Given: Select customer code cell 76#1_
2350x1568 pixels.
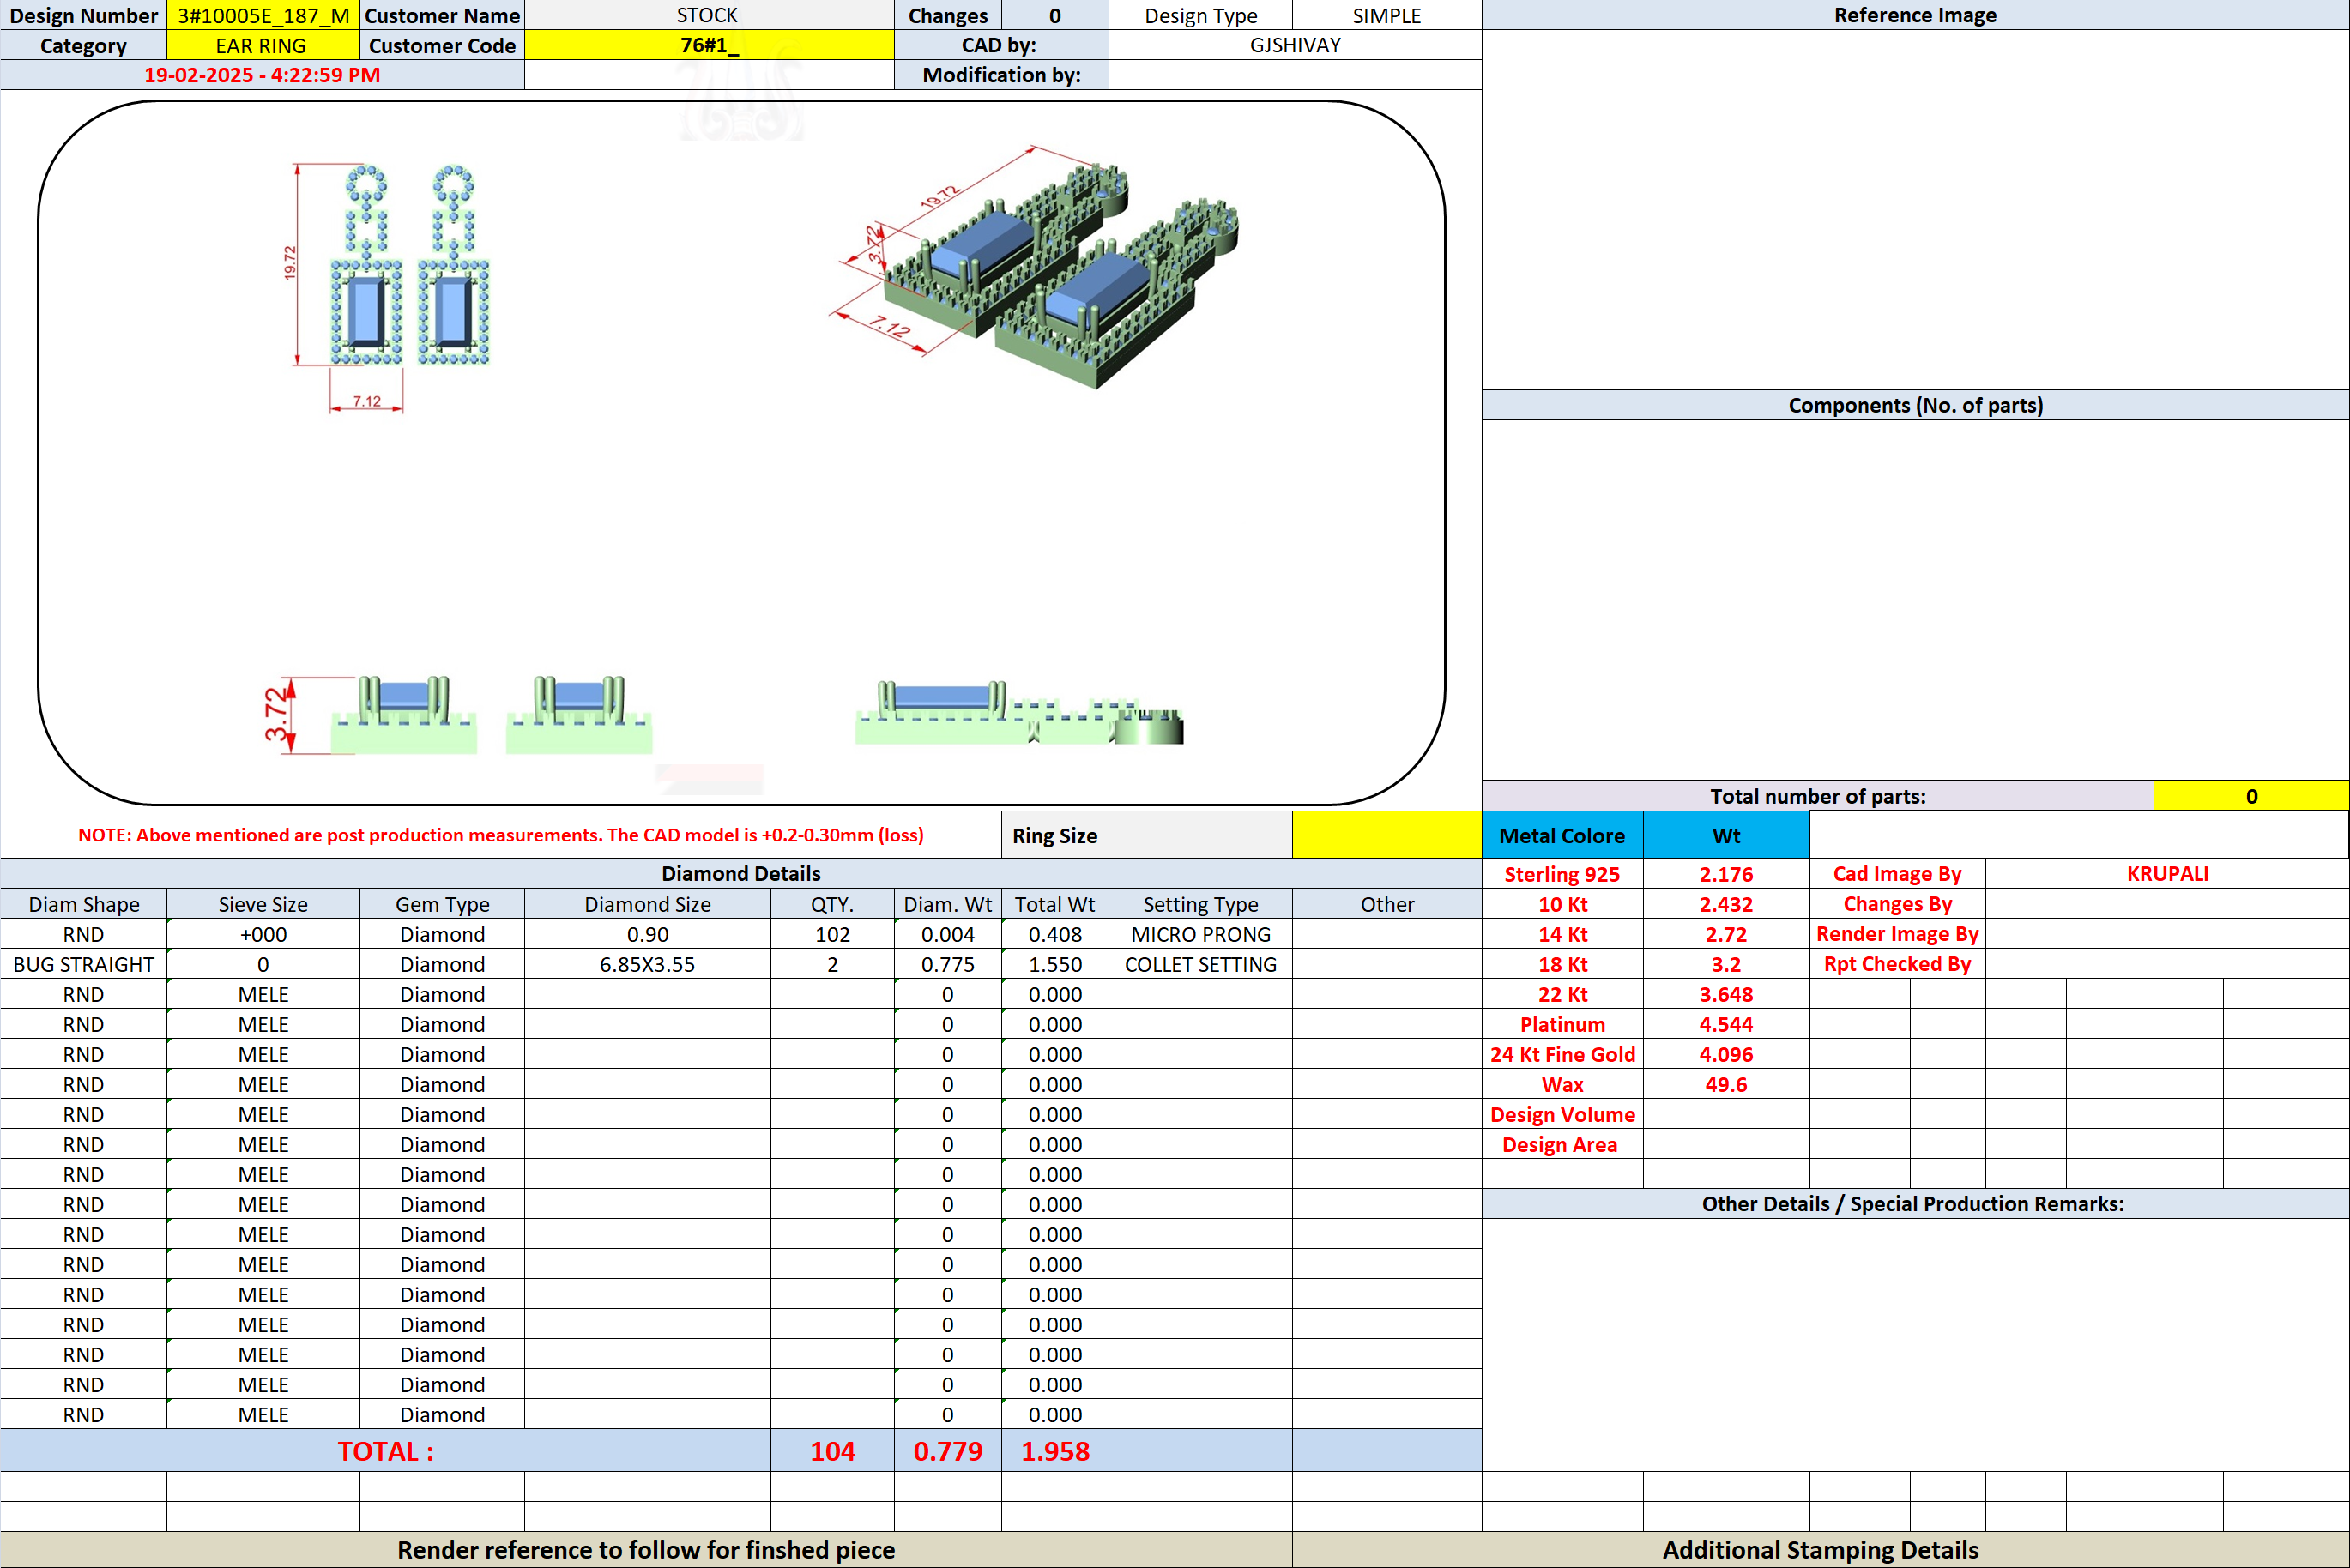Looking at the screenshot, I should pyautogui.click(x=709, y=45).
